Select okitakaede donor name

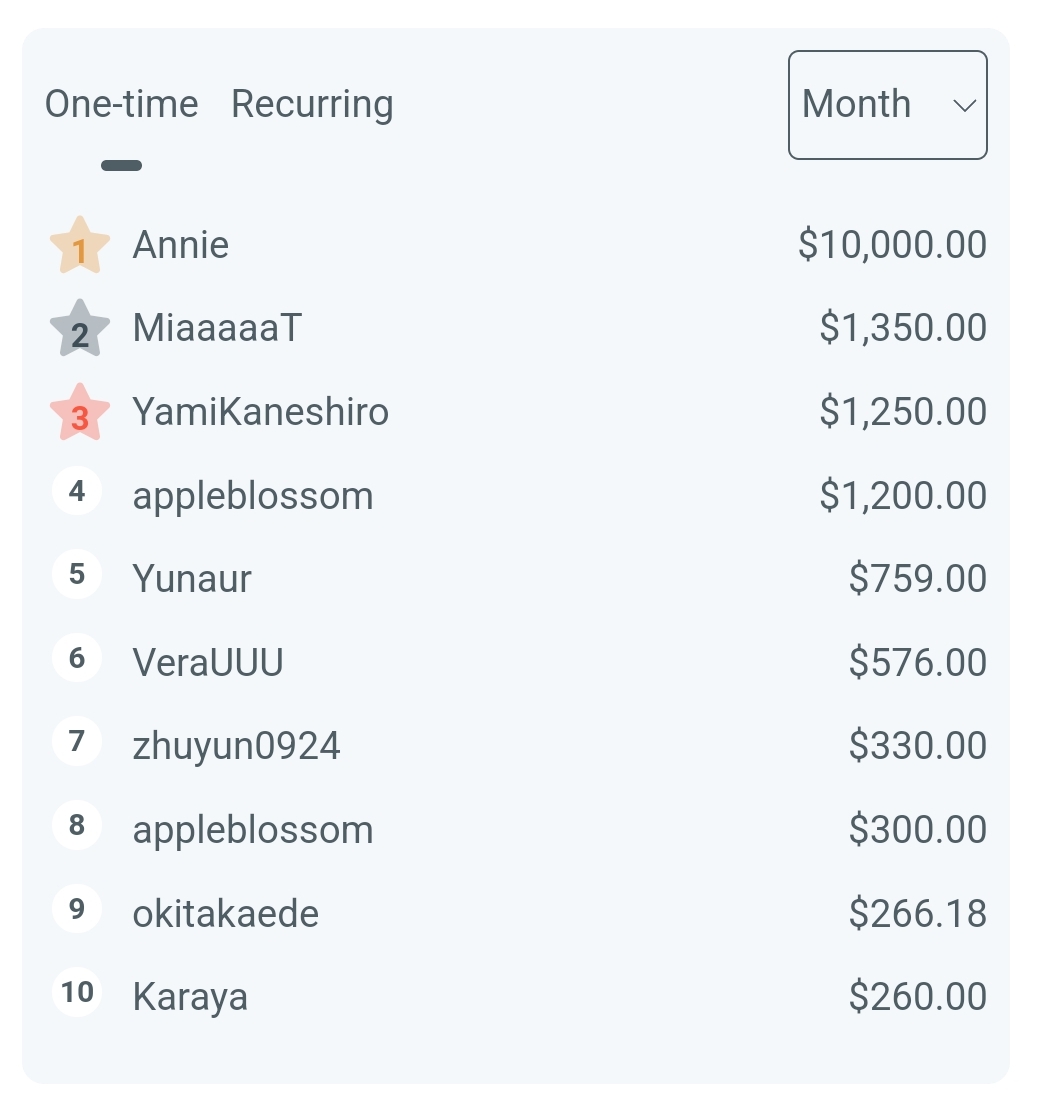coord(226,913)
